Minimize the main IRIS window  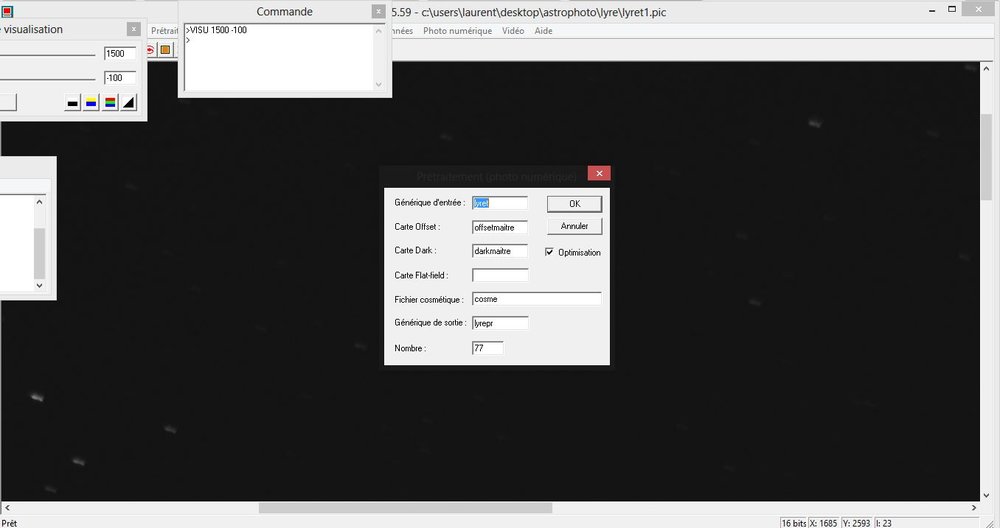point(932,10)
